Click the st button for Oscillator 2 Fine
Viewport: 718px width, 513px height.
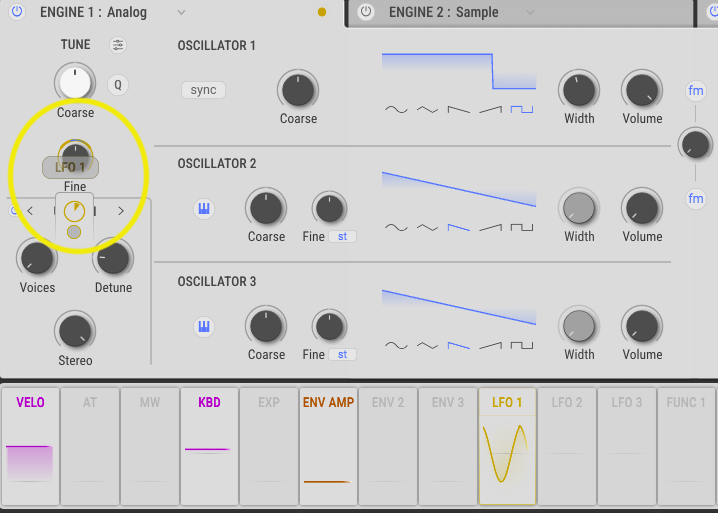point(343,237)
